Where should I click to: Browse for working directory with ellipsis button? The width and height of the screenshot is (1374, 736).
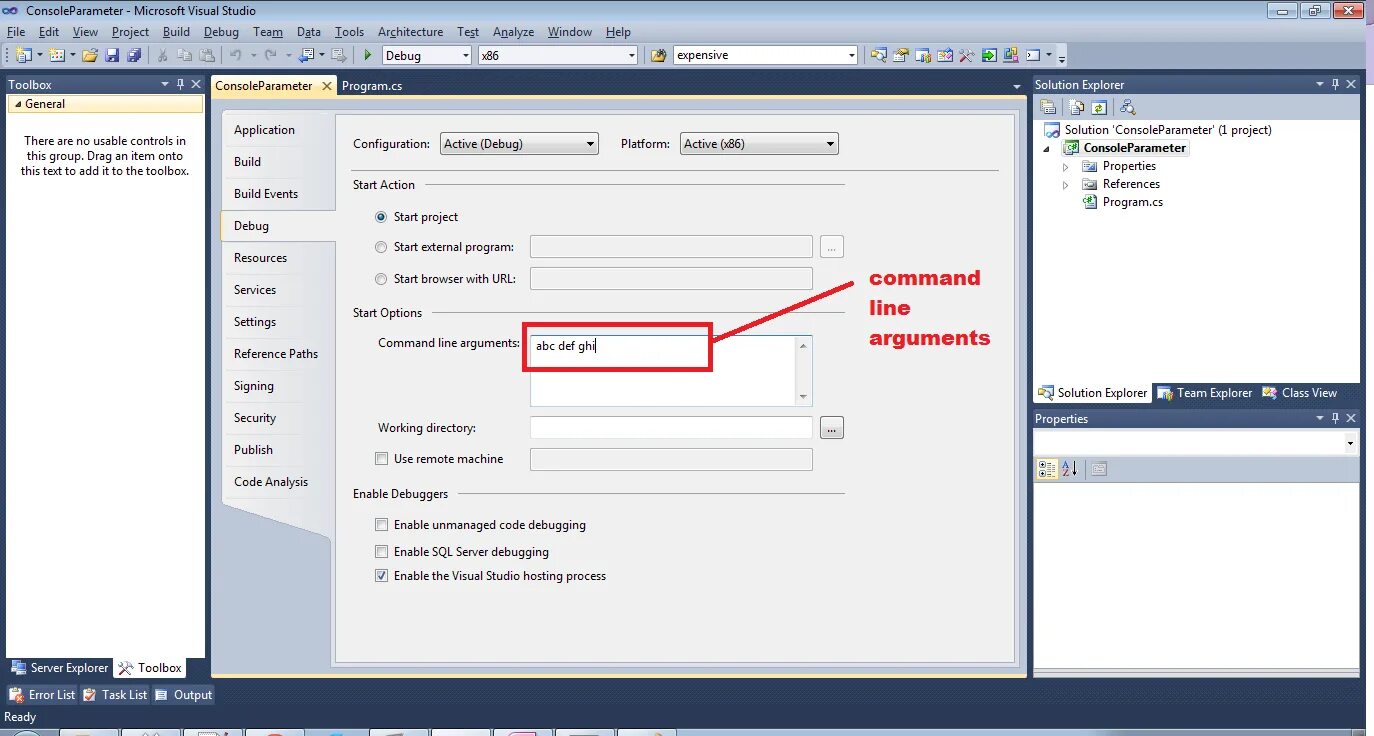coord(832,428)
